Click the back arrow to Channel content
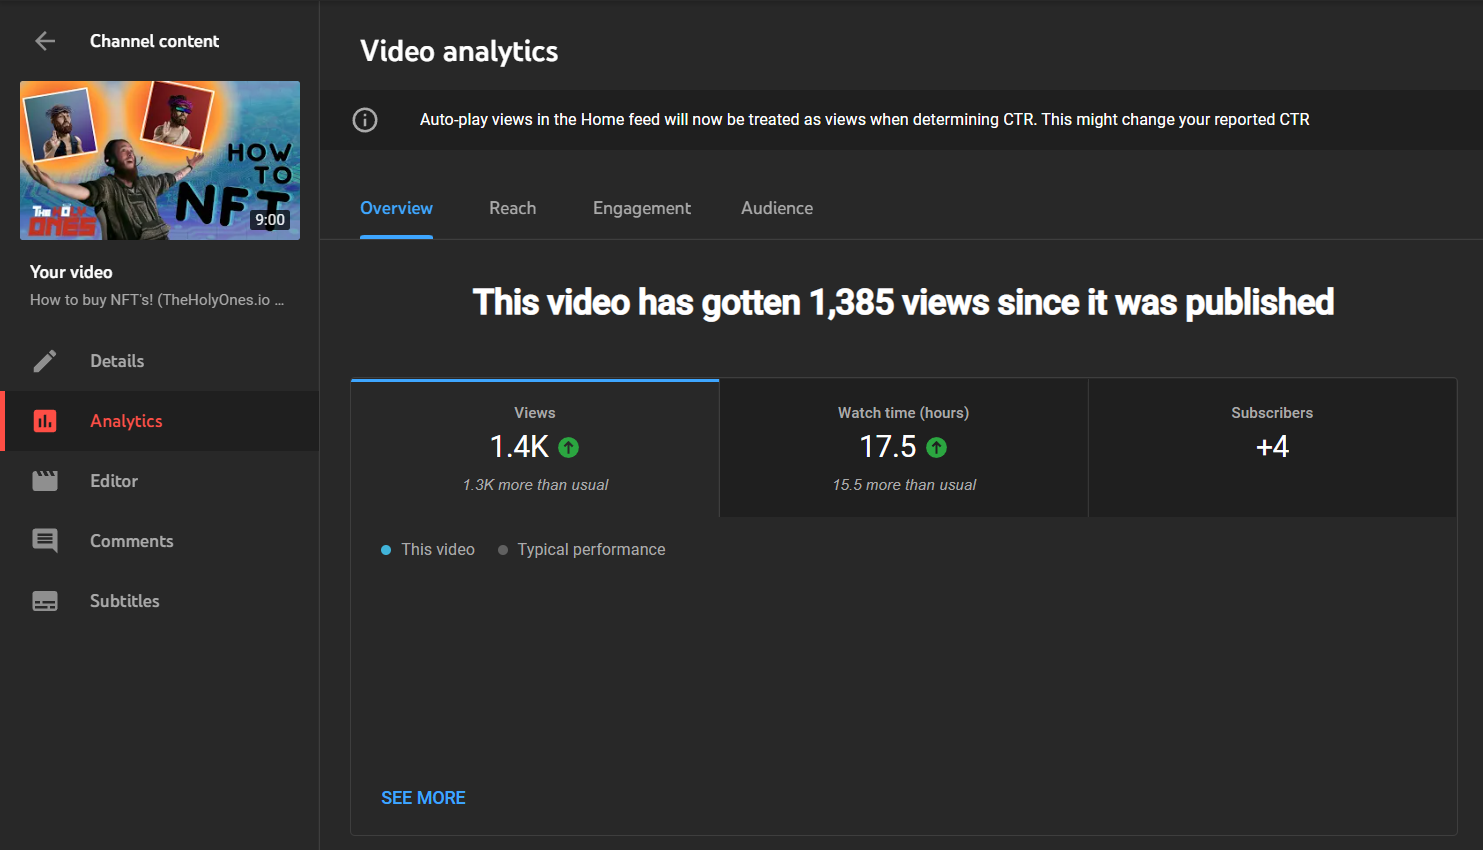 [44, 40]
